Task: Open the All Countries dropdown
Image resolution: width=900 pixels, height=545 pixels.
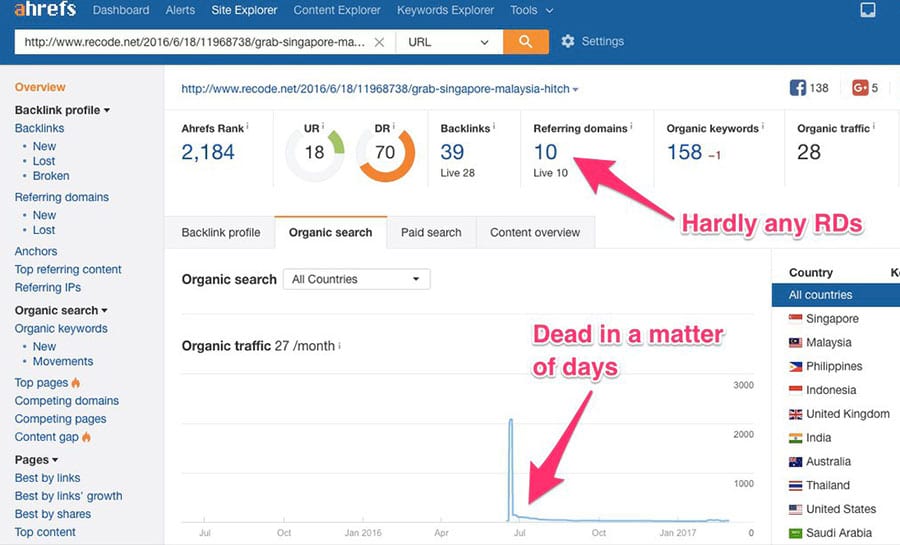Action: click(x=356, y=279)
